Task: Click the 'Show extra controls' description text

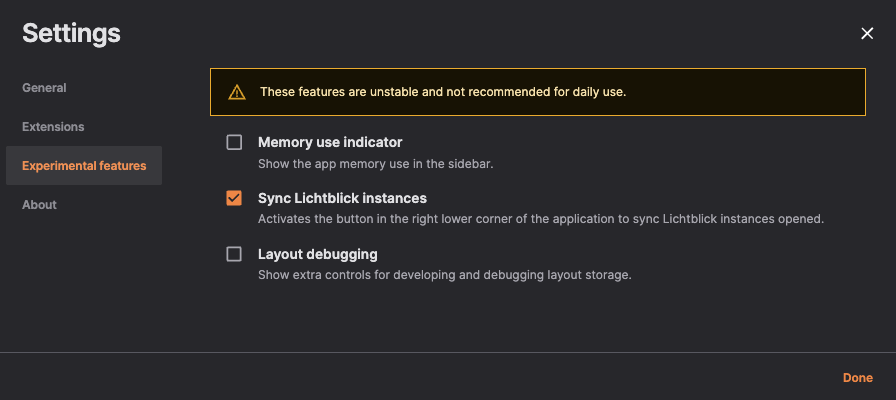Action: click(x=445, y=275)
